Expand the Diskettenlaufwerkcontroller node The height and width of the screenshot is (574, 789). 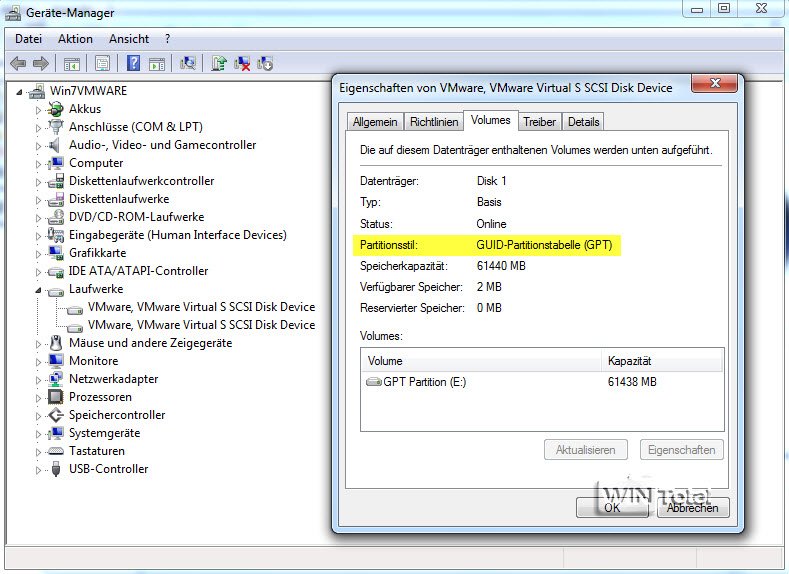(38, 182)
